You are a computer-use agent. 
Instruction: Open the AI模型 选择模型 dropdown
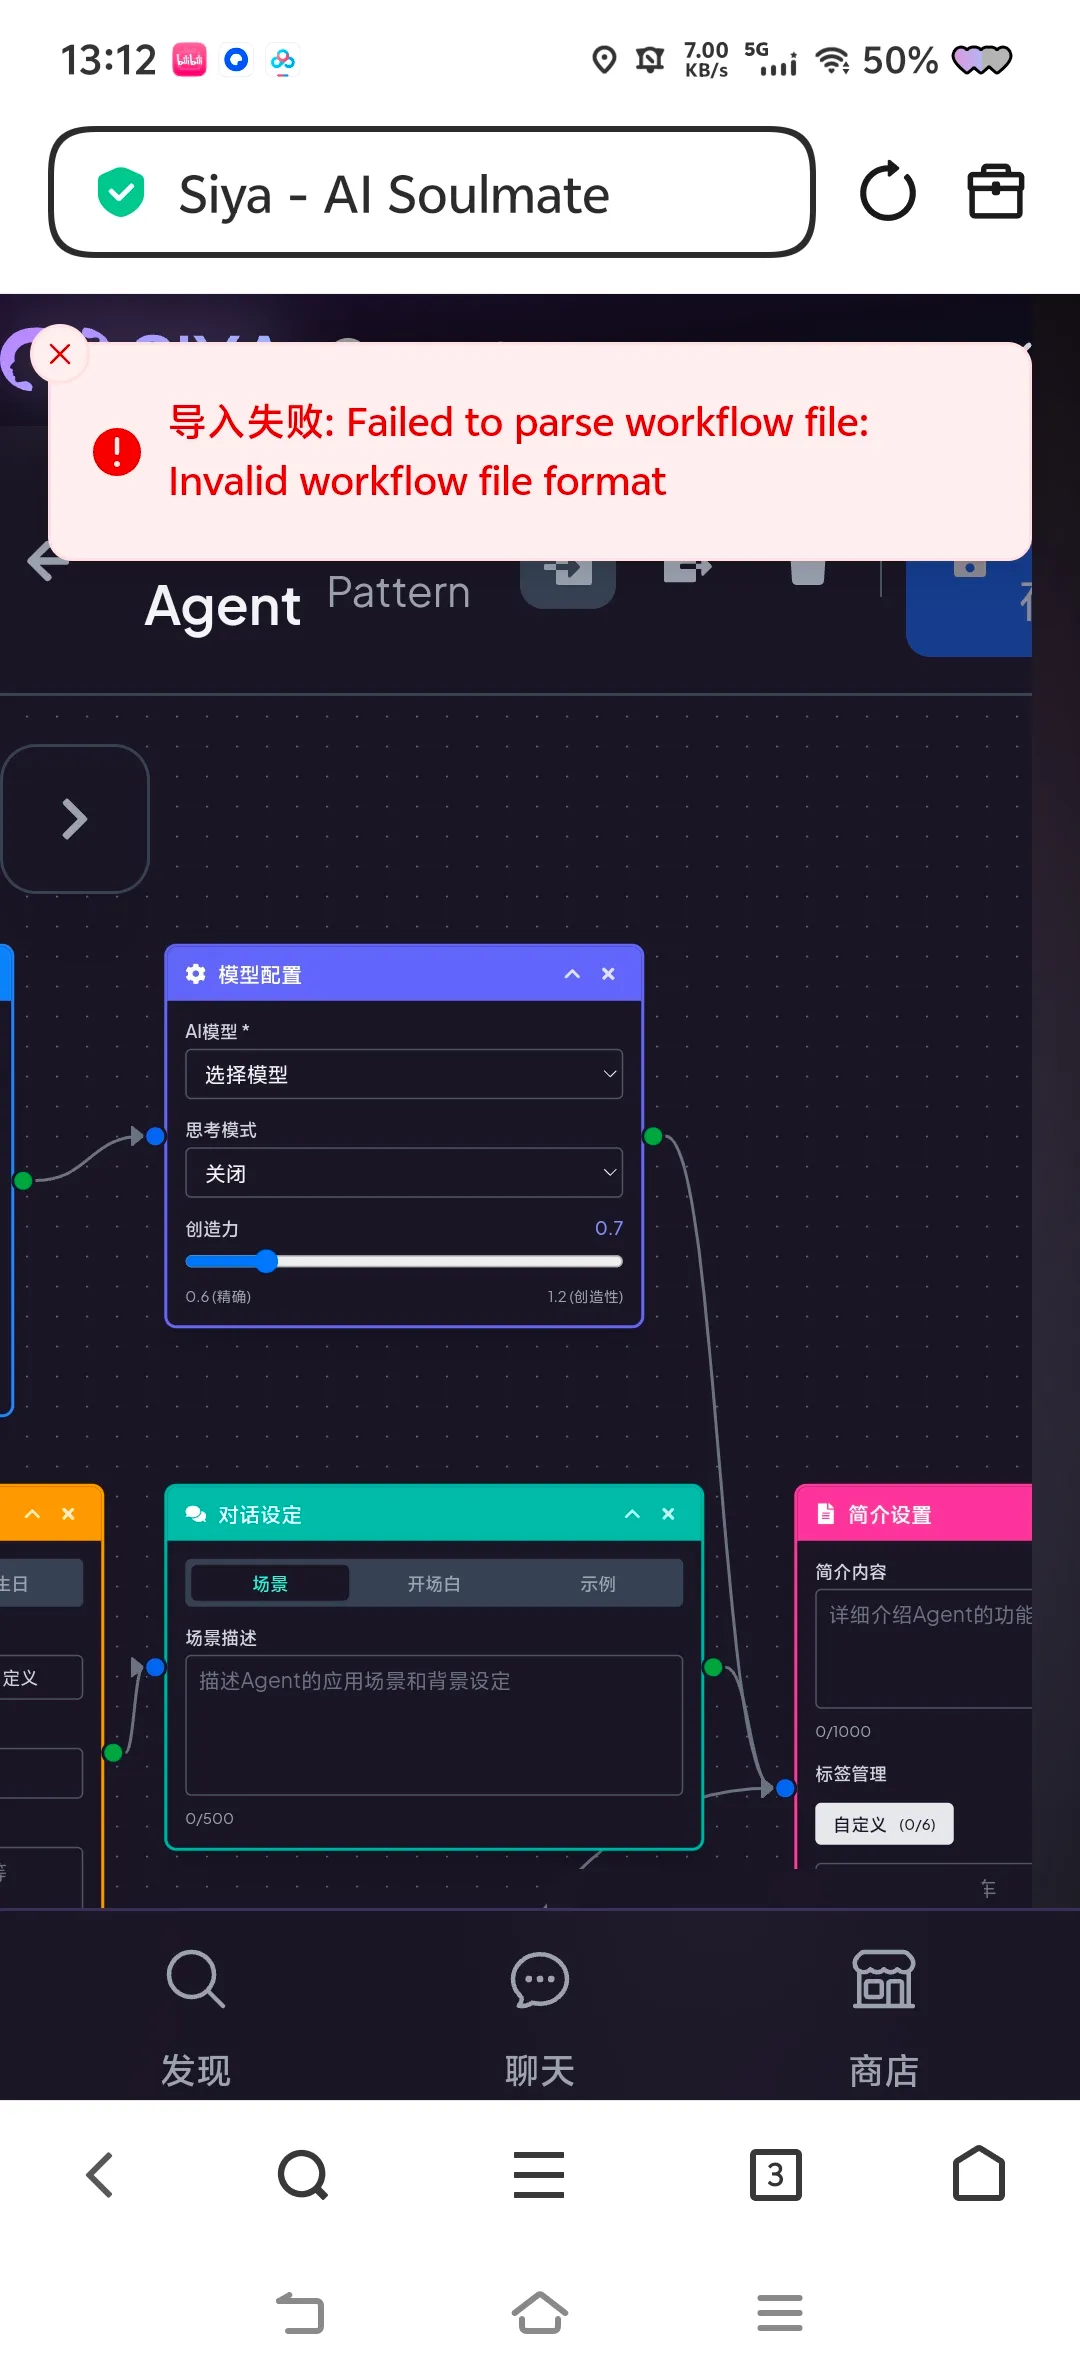pos(404,1074)
